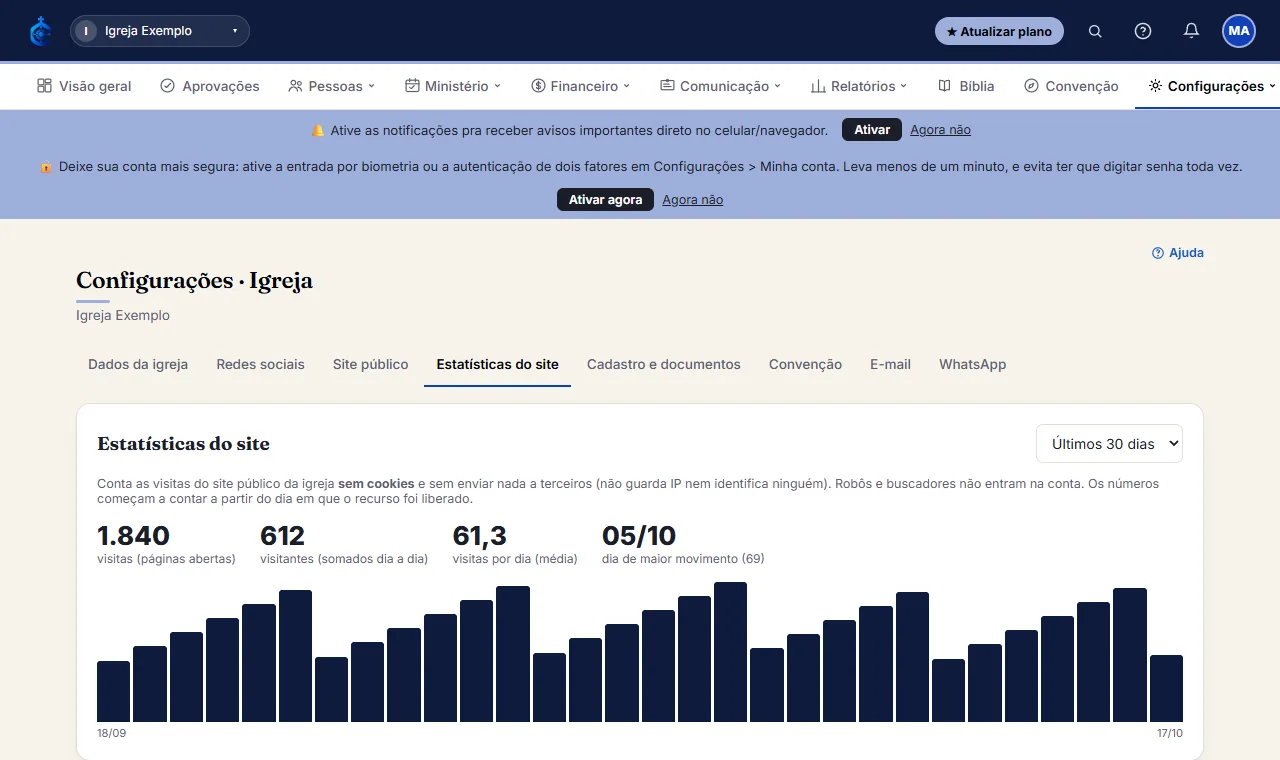Open the help question mark icon
This screenshot has width=1280, height=760.
[1143, 31]
